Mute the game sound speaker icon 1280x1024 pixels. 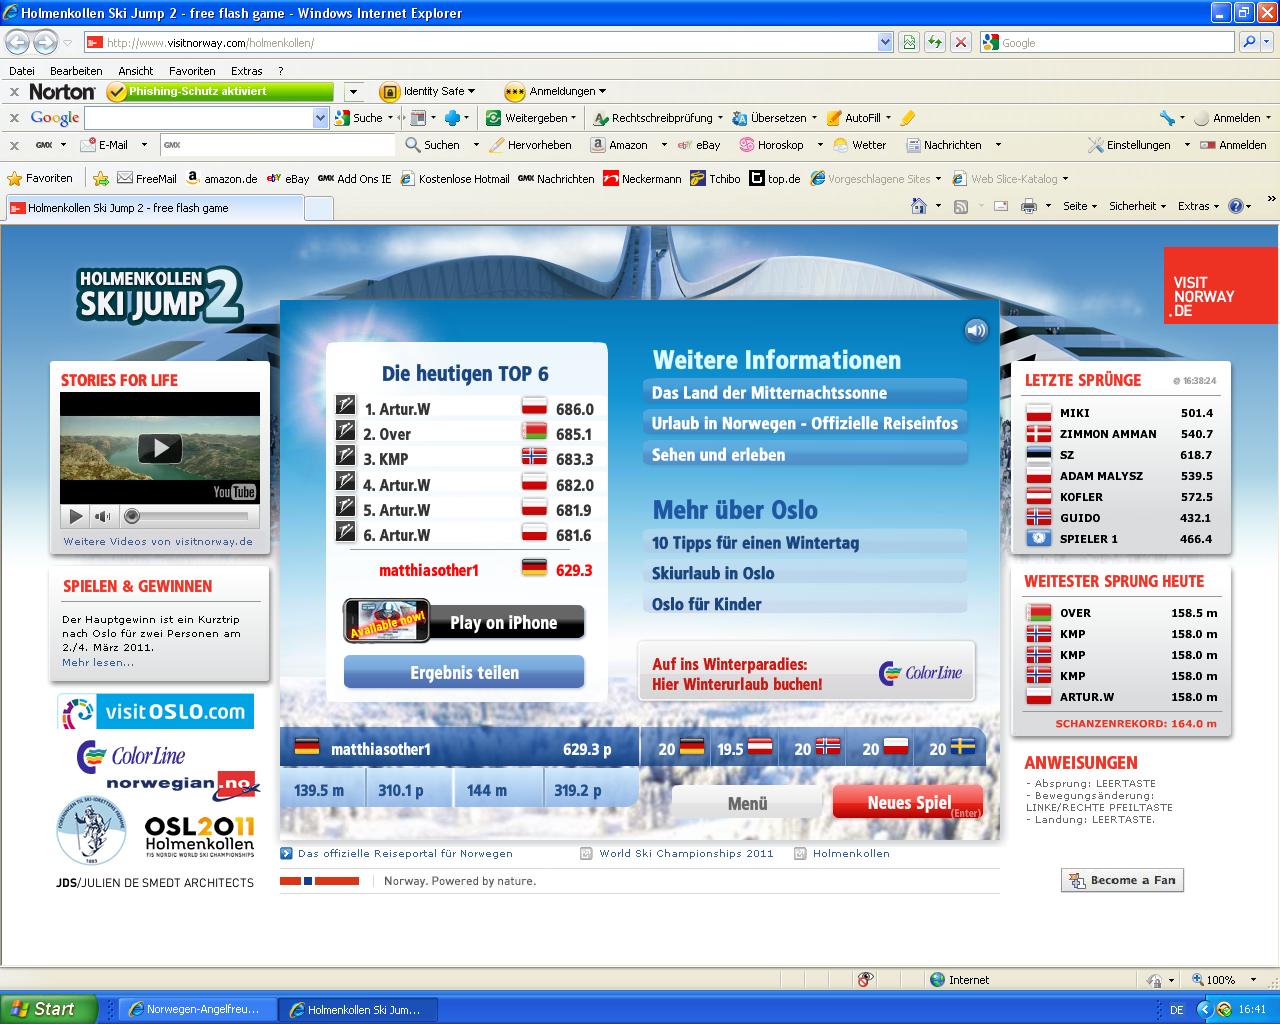click(x=976, y=330)
